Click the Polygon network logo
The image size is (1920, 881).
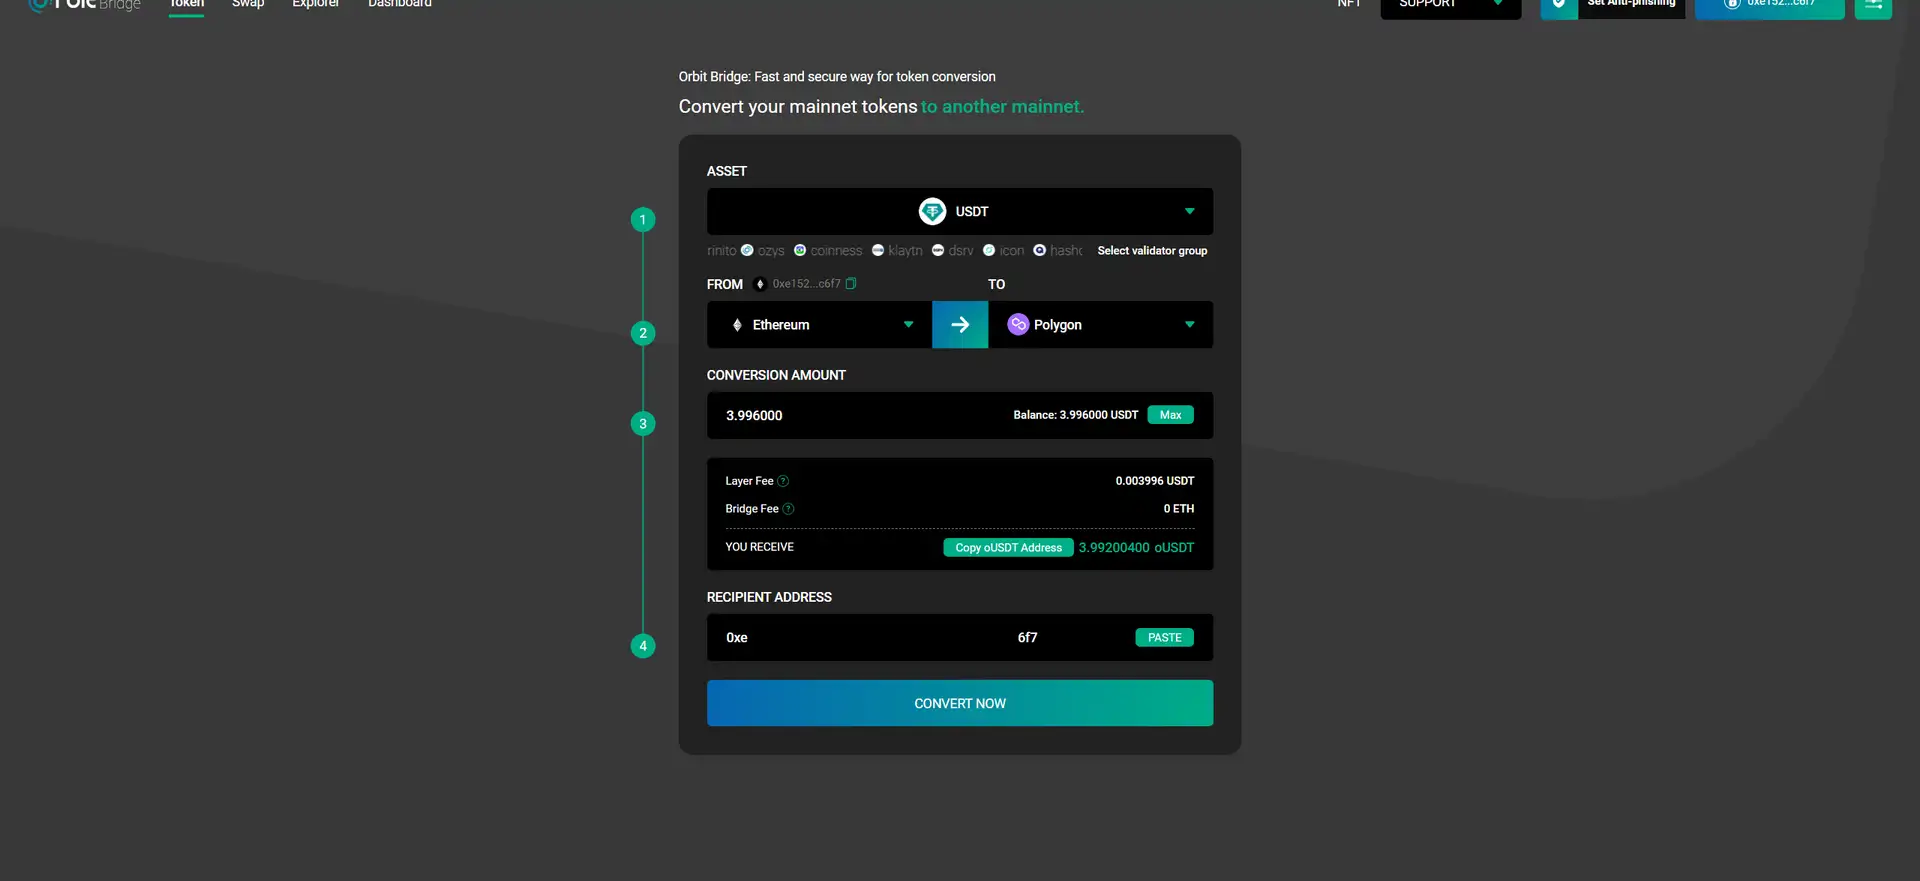pos(1018,325)
